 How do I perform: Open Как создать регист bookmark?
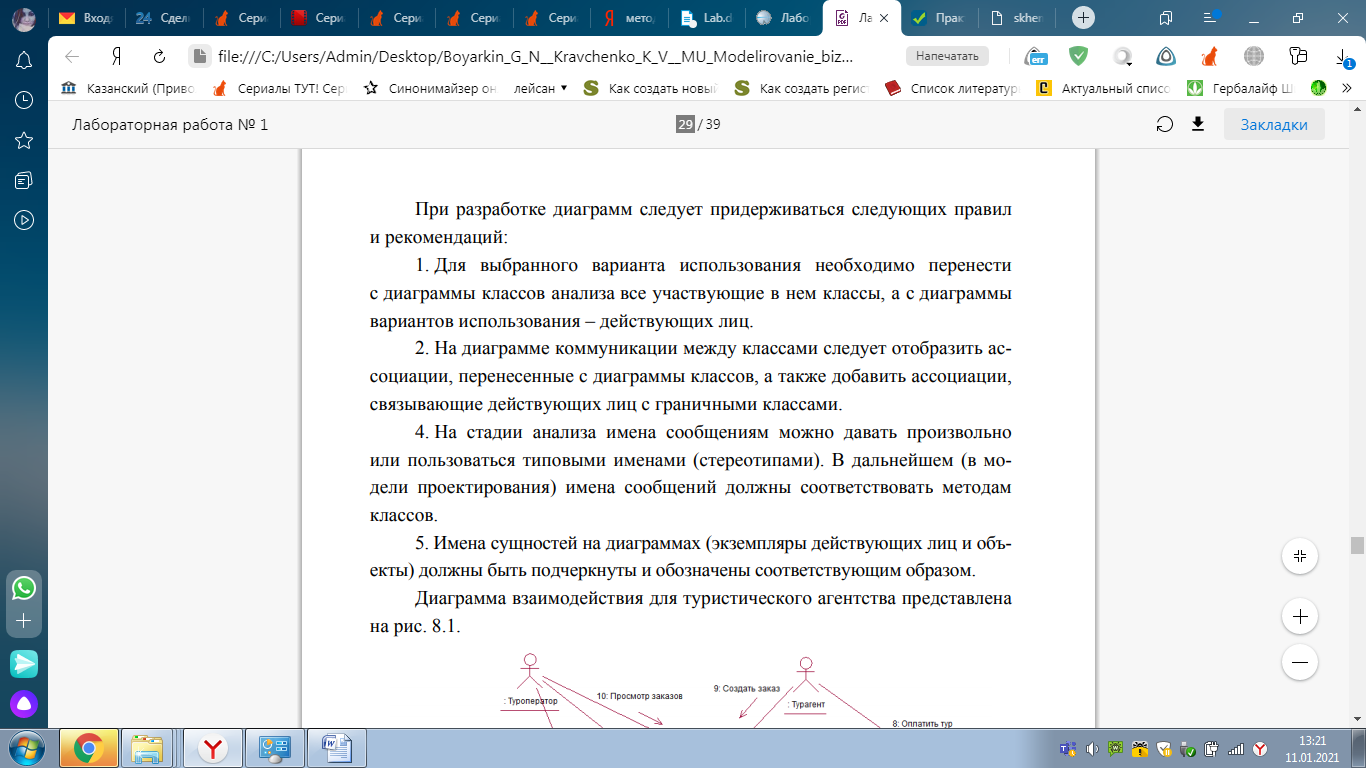click(x=803, y=88)
